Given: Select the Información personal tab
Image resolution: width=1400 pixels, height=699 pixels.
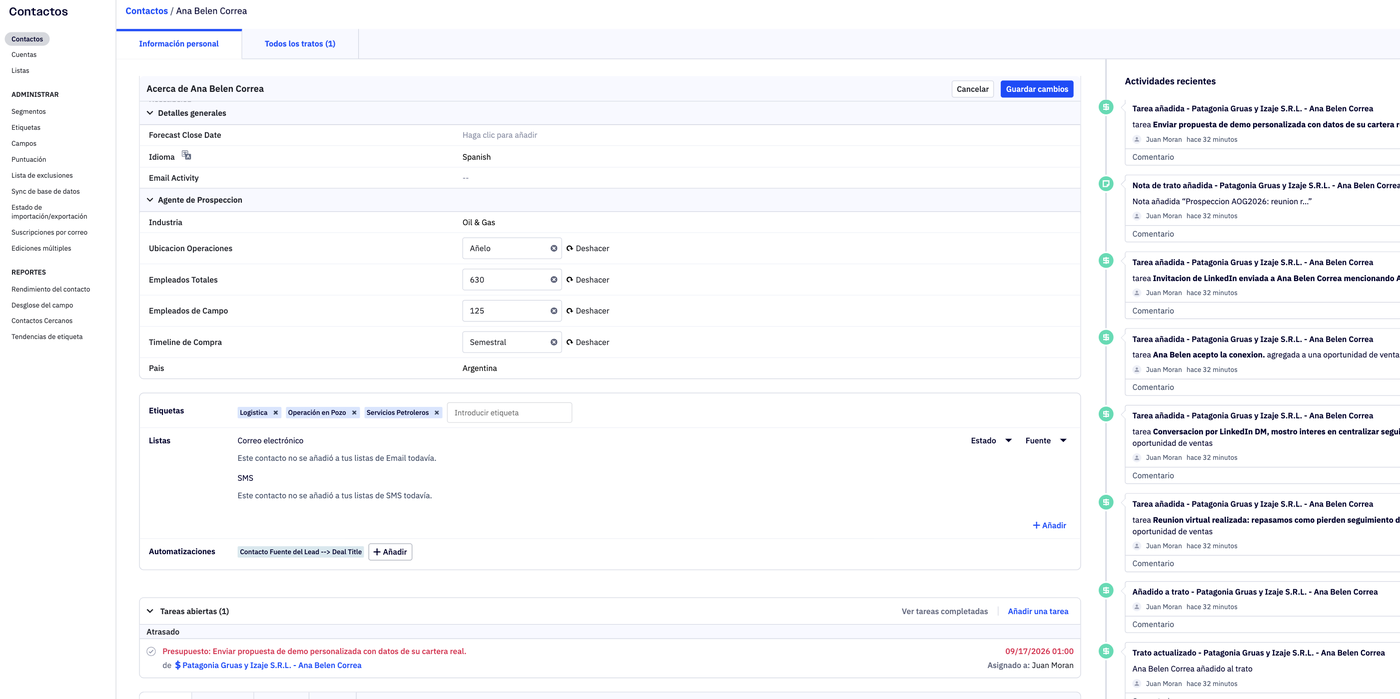Looking at the screenshot, I should click(x=179, y=44).
